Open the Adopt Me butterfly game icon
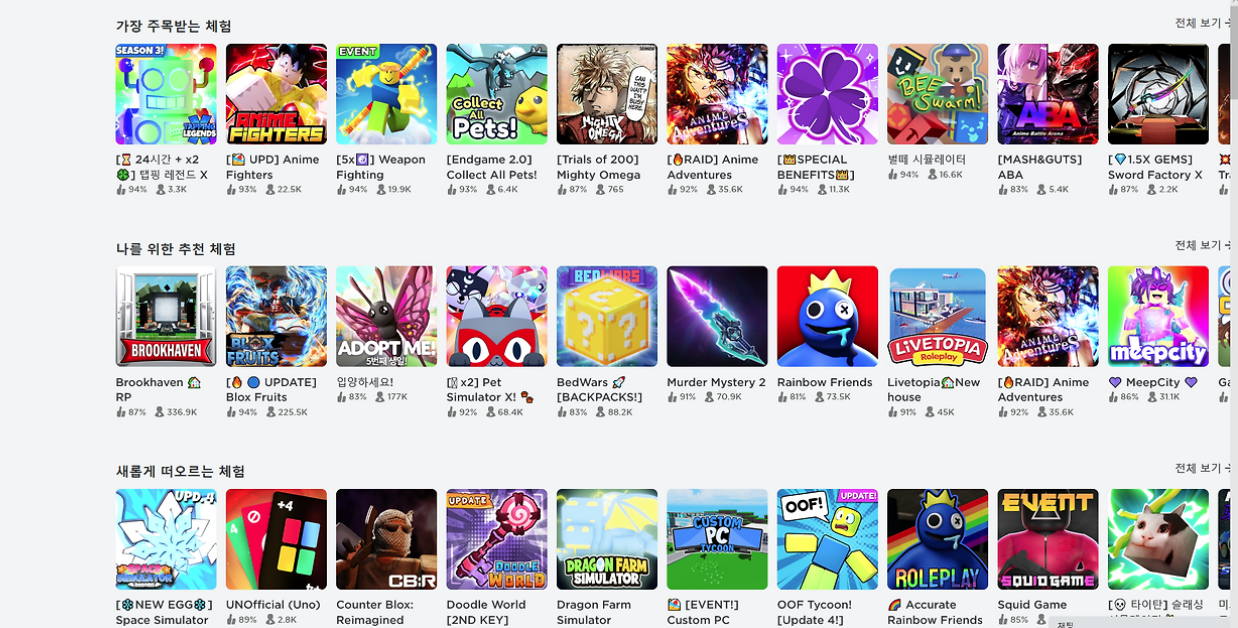 pyautogui.click(x=386, y=316)
